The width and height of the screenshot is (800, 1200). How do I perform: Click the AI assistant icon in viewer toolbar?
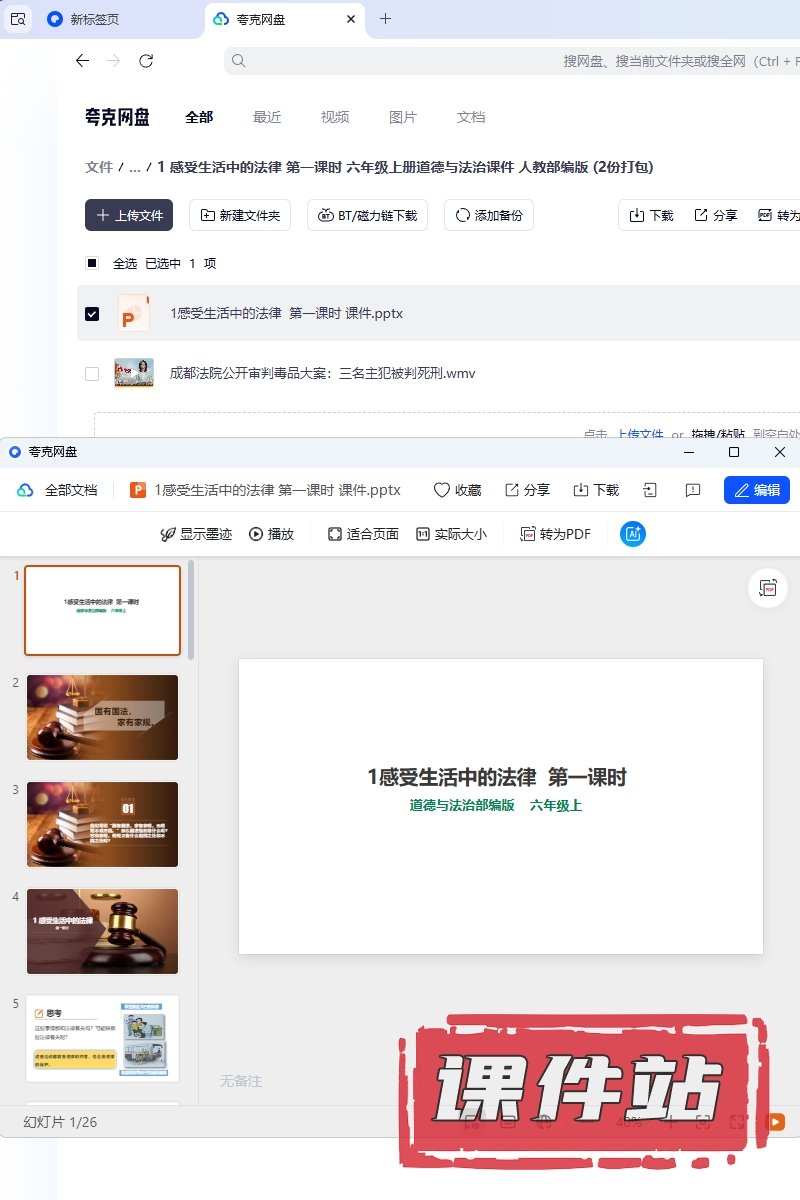(632, 534)
